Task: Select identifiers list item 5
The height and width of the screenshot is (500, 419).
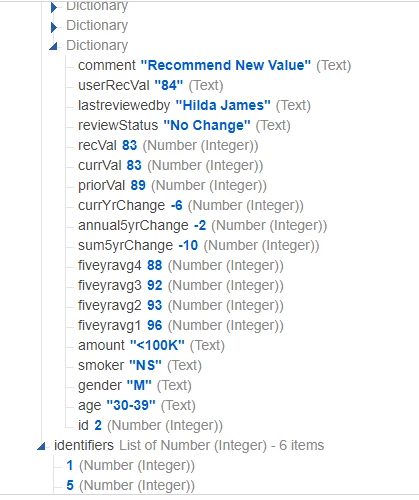Action: coord(130,485)
